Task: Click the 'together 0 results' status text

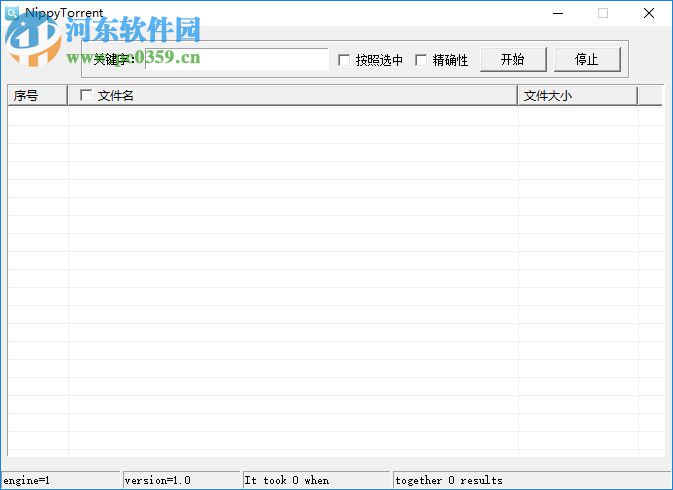Action: 449,481
